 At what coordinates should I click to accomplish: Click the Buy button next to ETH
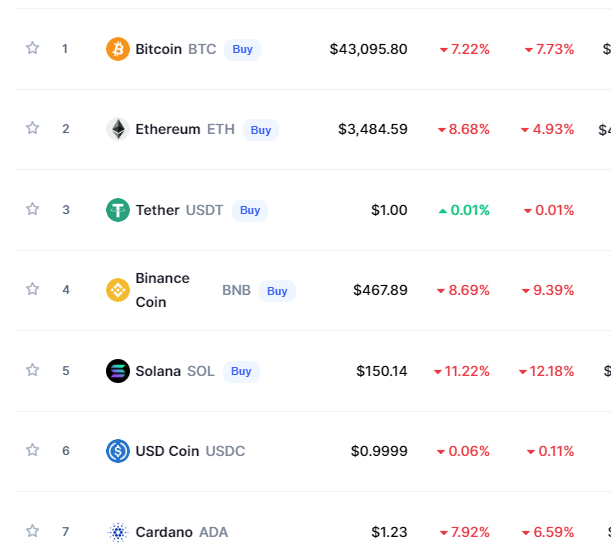(261, 130)
